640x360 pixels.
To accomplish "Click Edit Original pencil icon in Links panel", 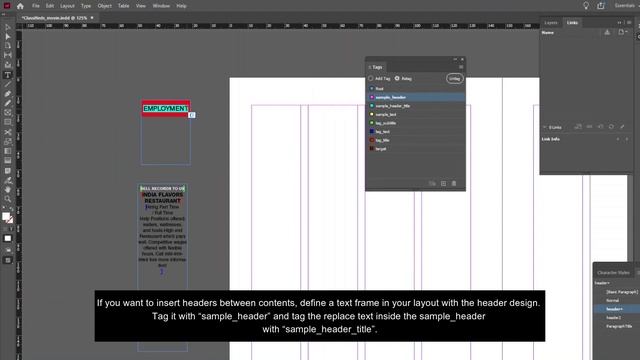I will pyautogui.click(x=622, y=127).
